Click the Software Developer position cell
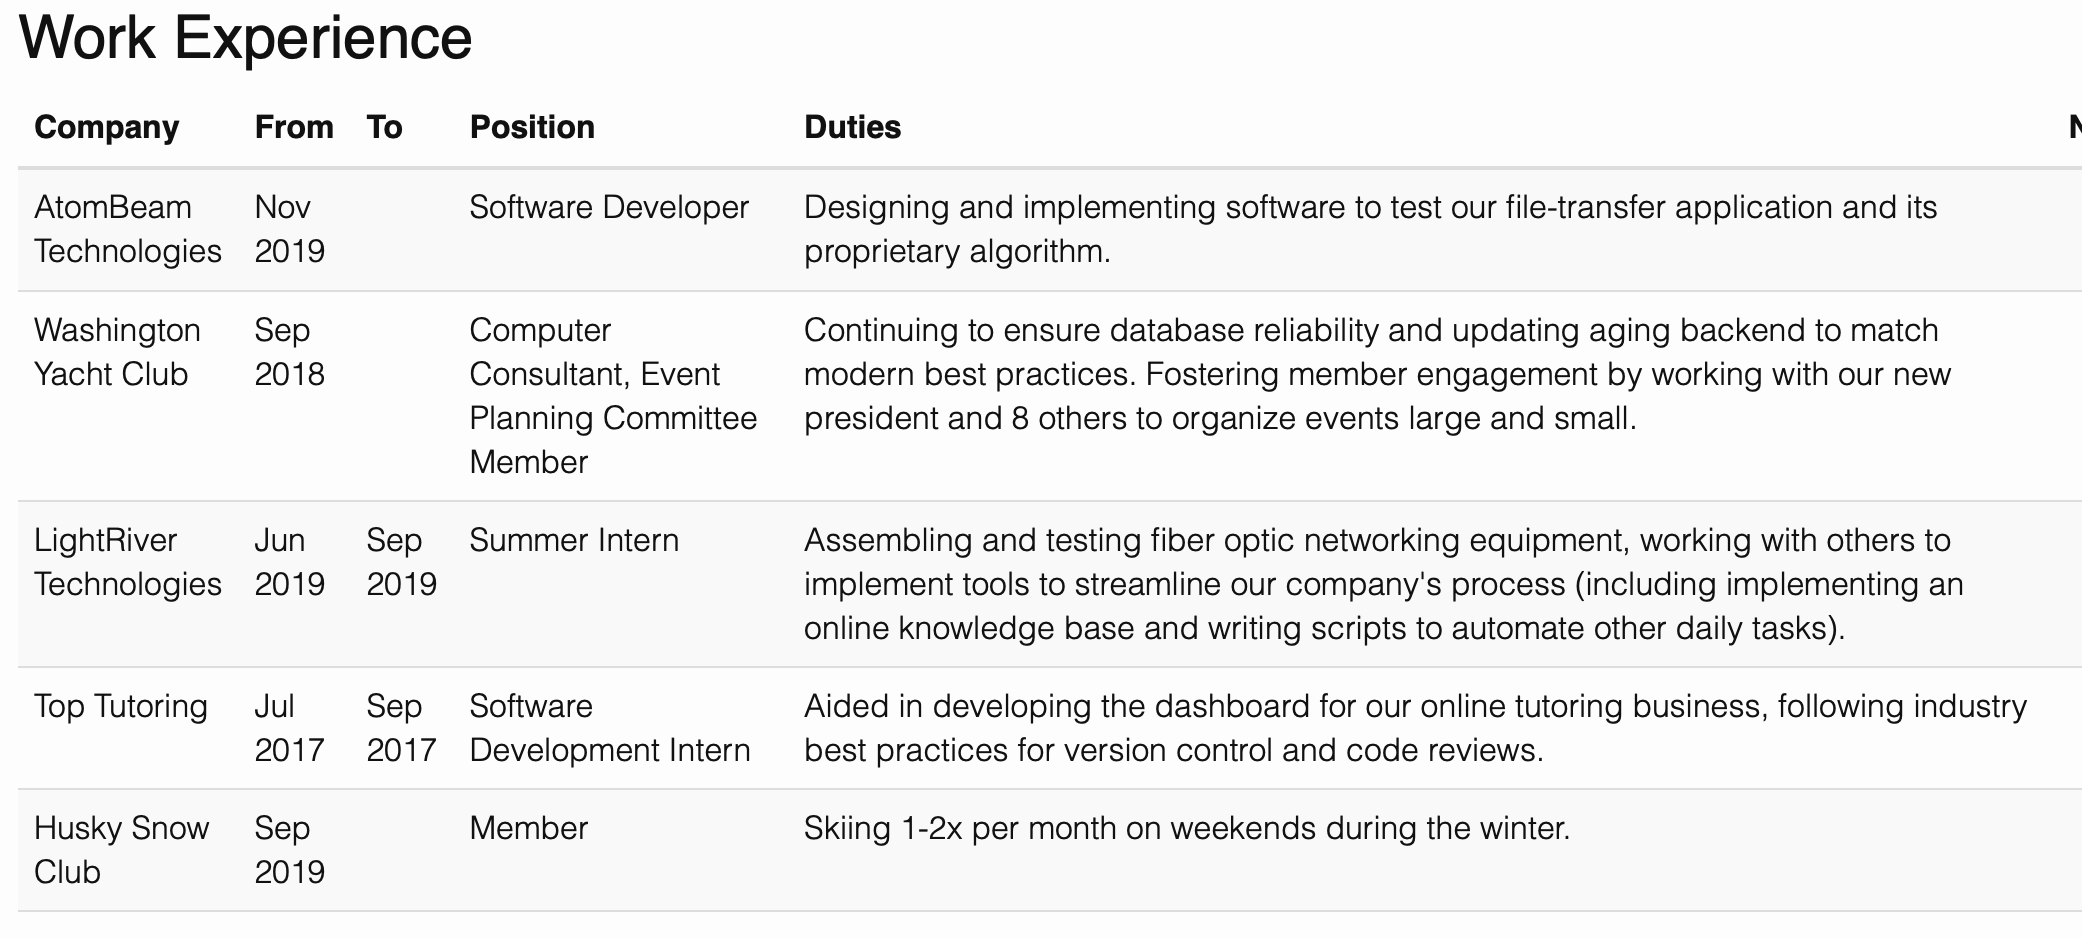This screenshot has height=938, width=2082. [608, 207]
